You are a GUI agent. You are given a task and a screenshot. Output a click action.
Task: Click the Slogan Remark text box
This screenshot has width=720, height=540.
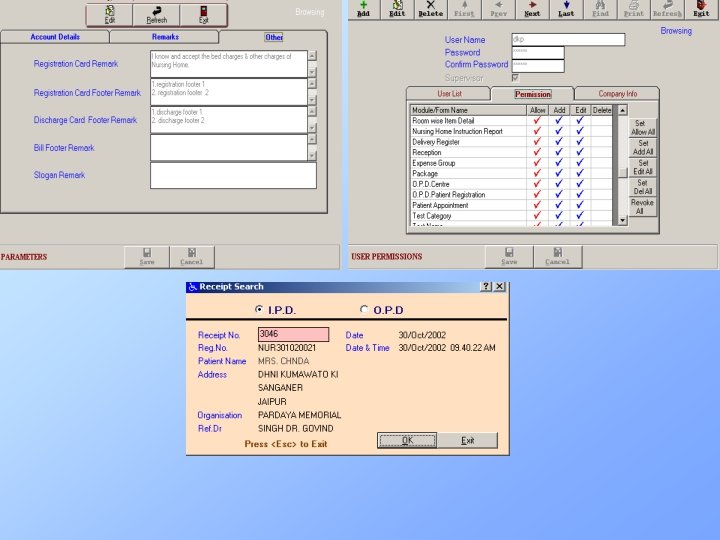(233, 175)
